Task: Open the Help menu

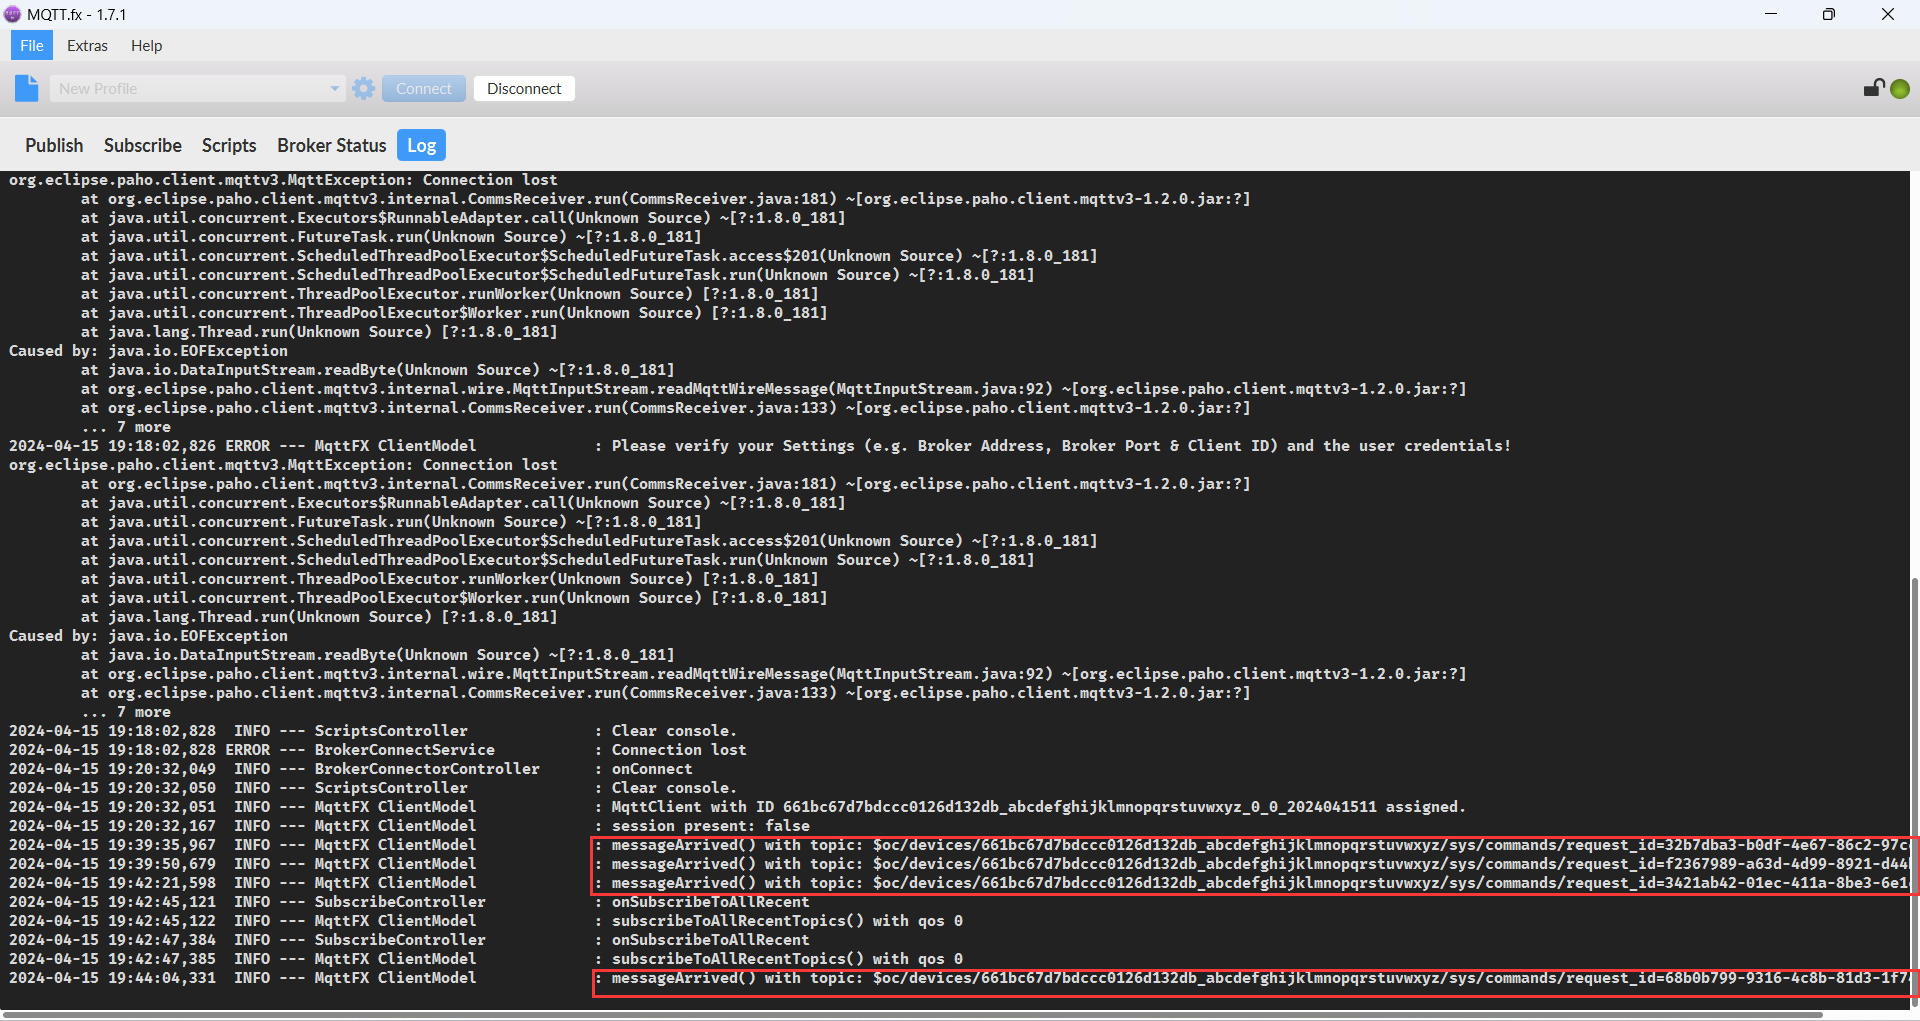Action: click(x=146, y=45)
